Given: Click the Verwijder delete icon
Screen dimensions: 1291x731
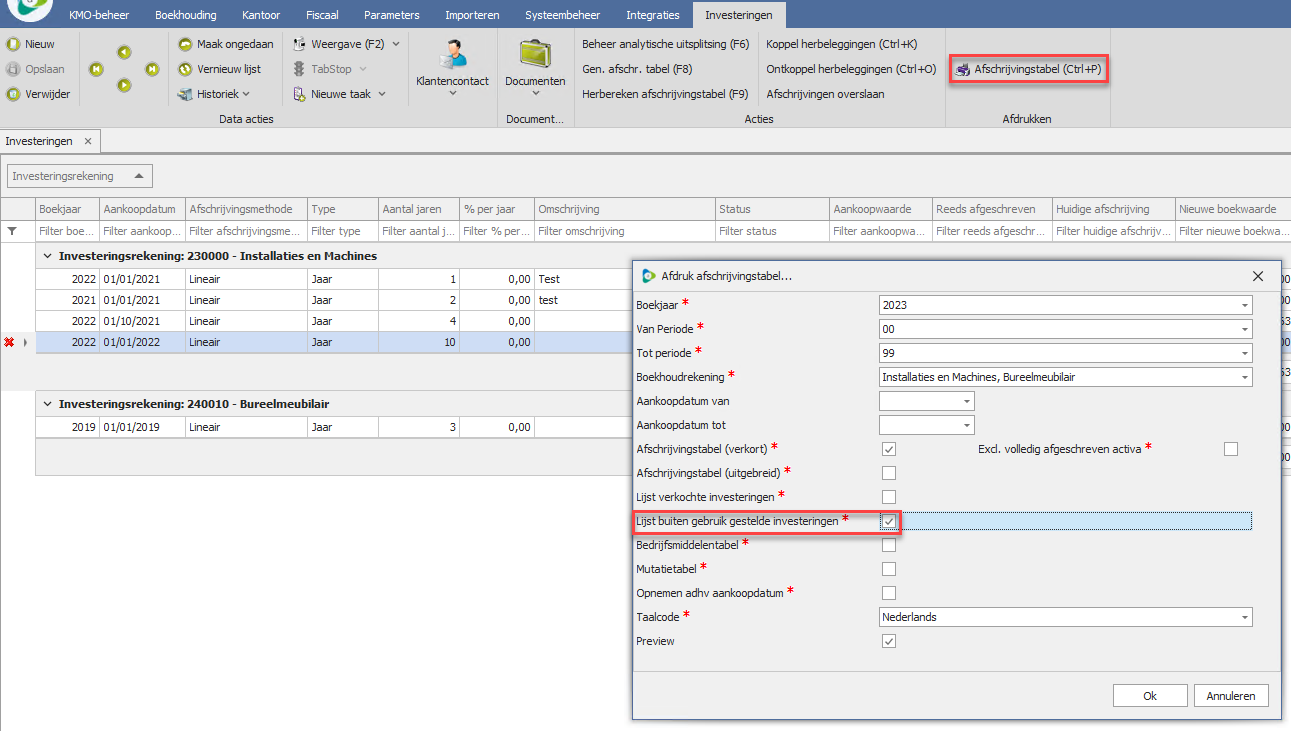Looking at the screenshot, I should (14, 94).
